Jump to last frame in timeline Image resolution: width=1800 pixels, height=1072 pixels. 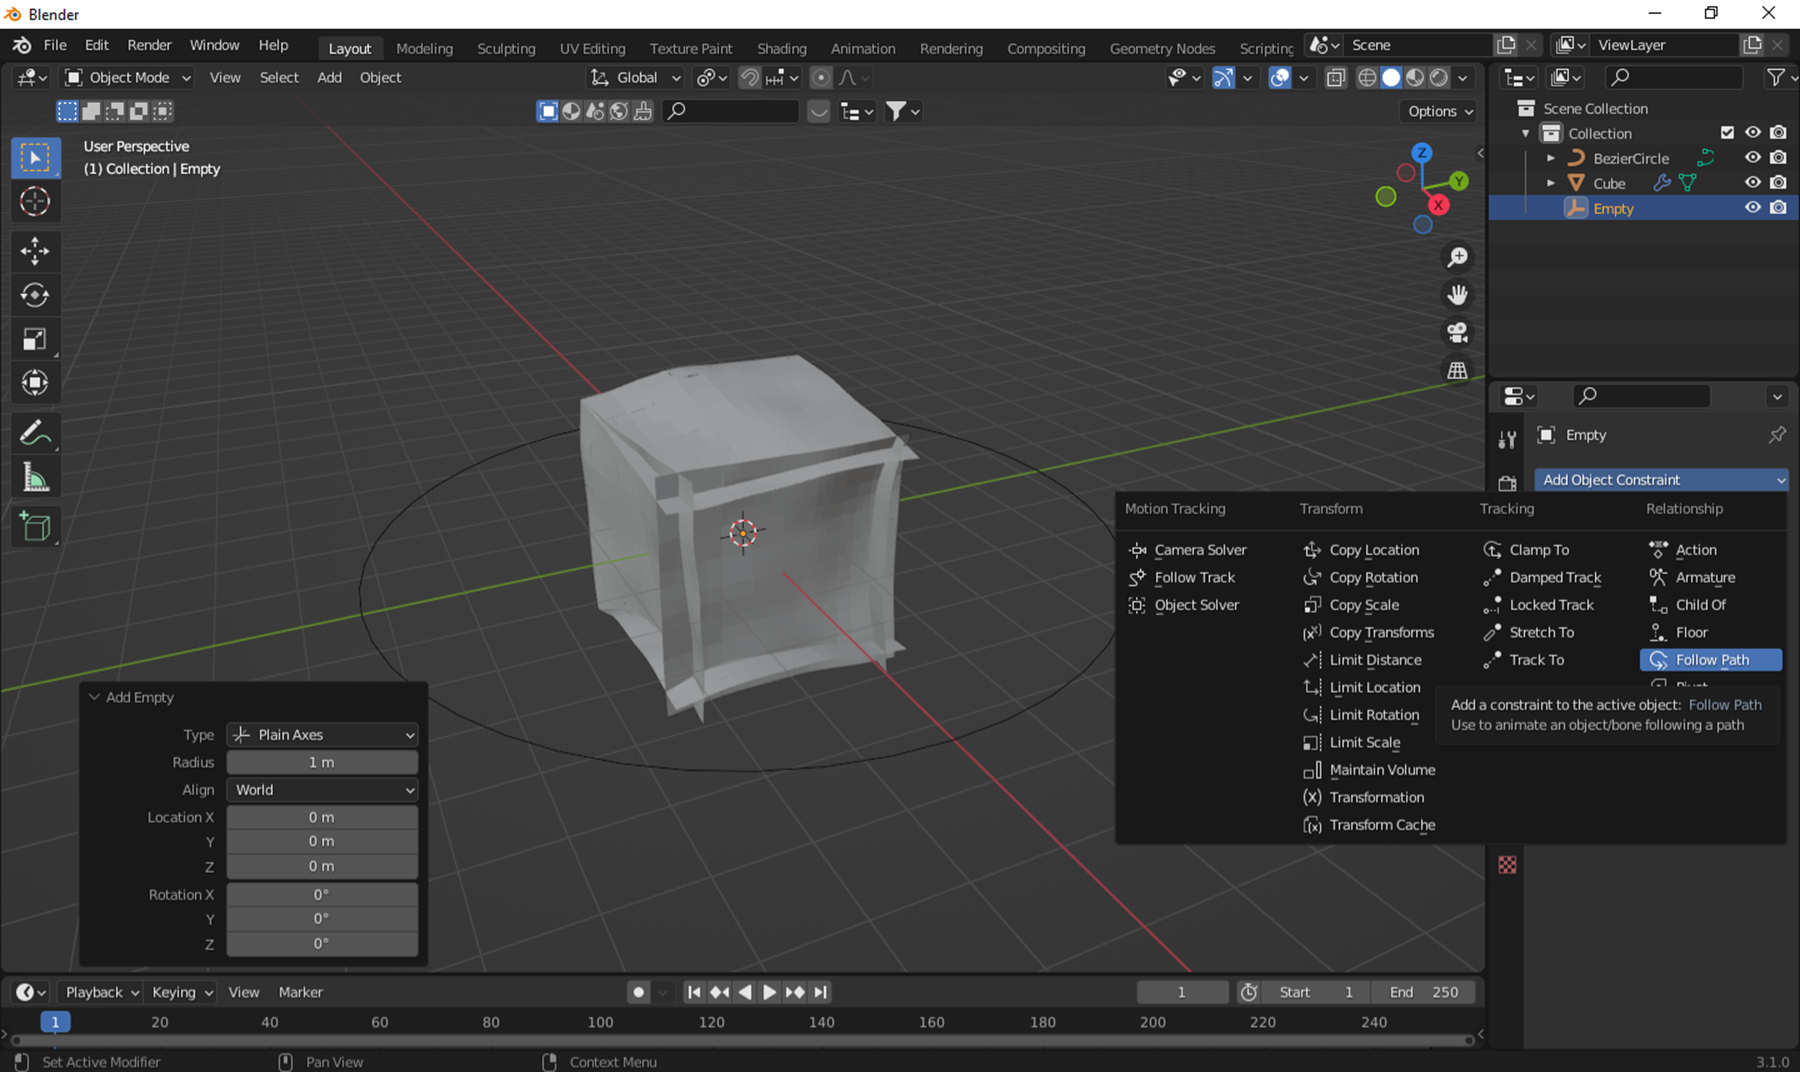(x=820, y=992)
